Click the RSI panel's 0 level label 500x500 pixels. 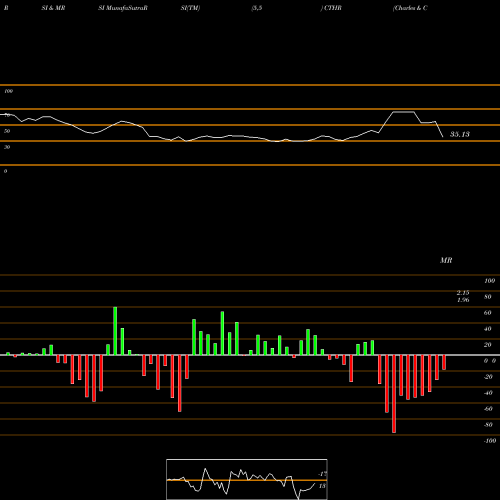point(5,171)
